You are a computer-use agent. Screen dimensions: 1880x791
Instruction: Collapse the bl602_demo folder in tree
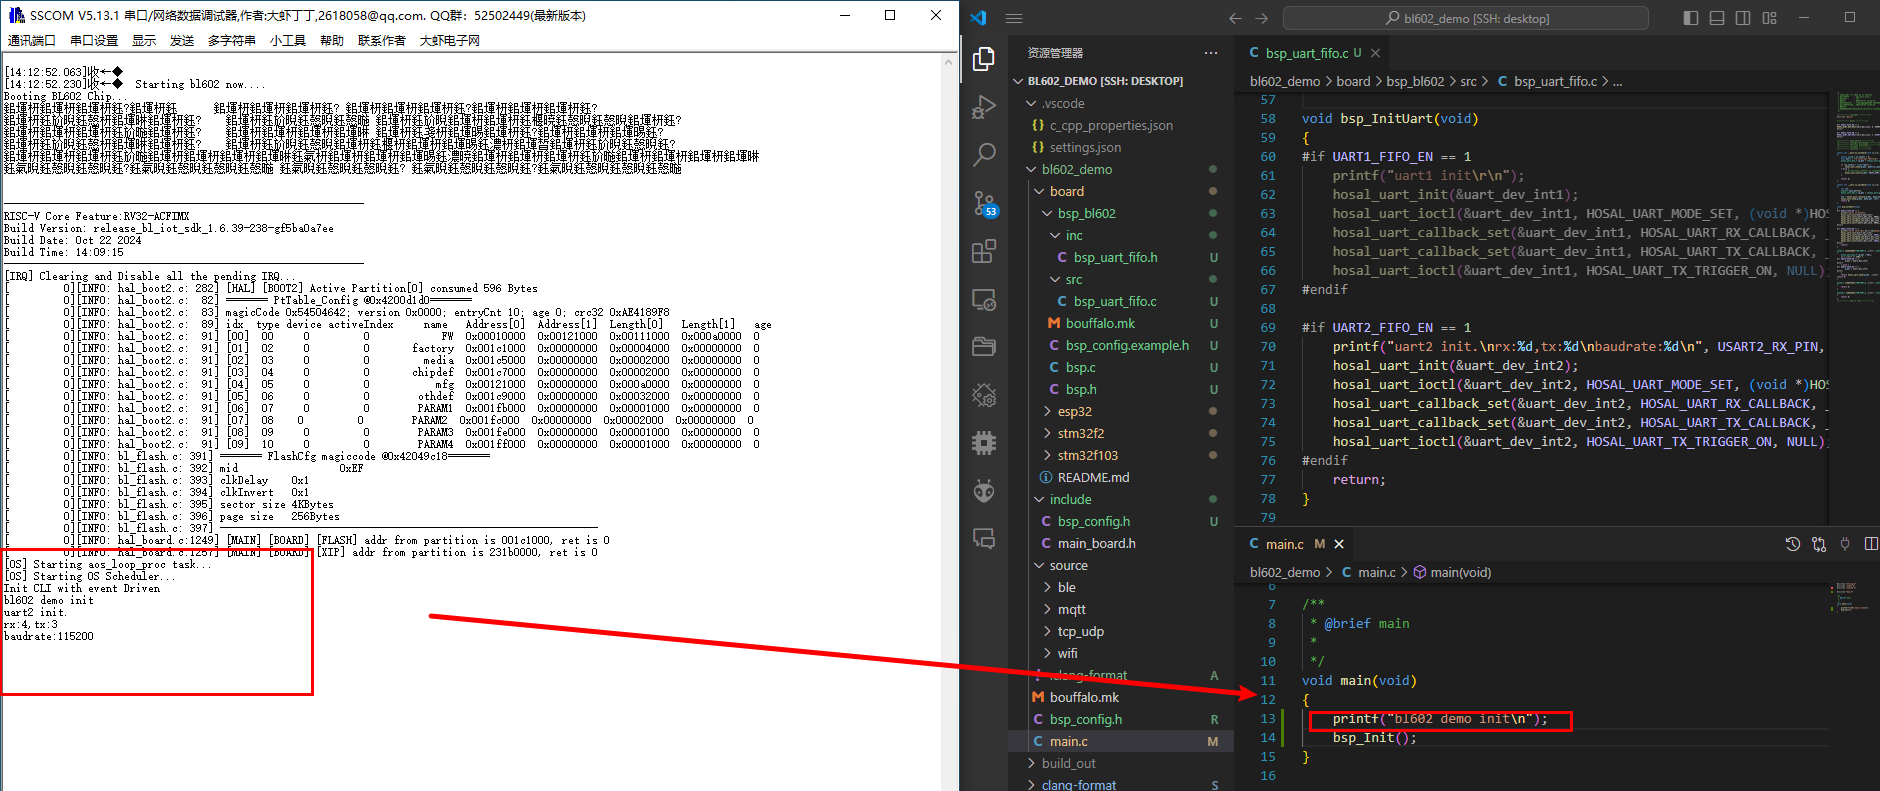point(1031,169)
